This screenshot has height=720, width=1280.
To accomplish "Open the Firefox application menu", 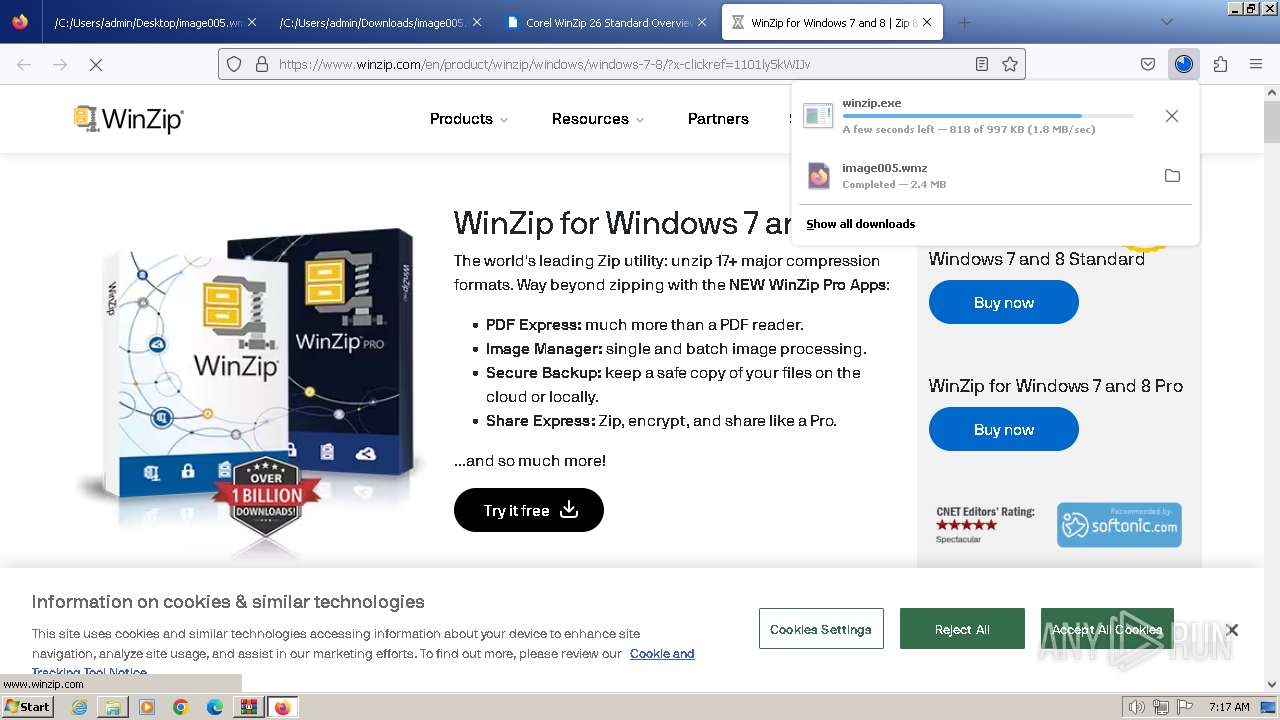I will pos(1256,64).
